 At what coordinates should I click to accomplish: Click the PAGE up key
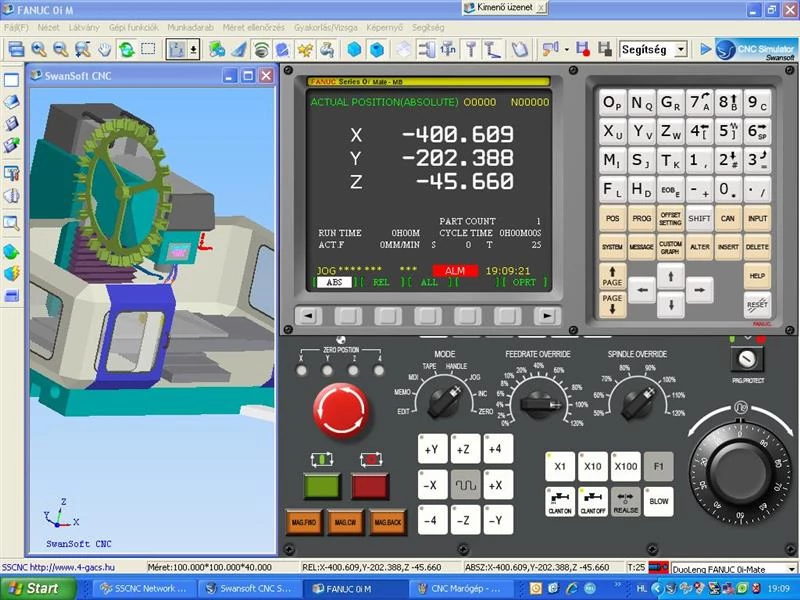(612, 277)
